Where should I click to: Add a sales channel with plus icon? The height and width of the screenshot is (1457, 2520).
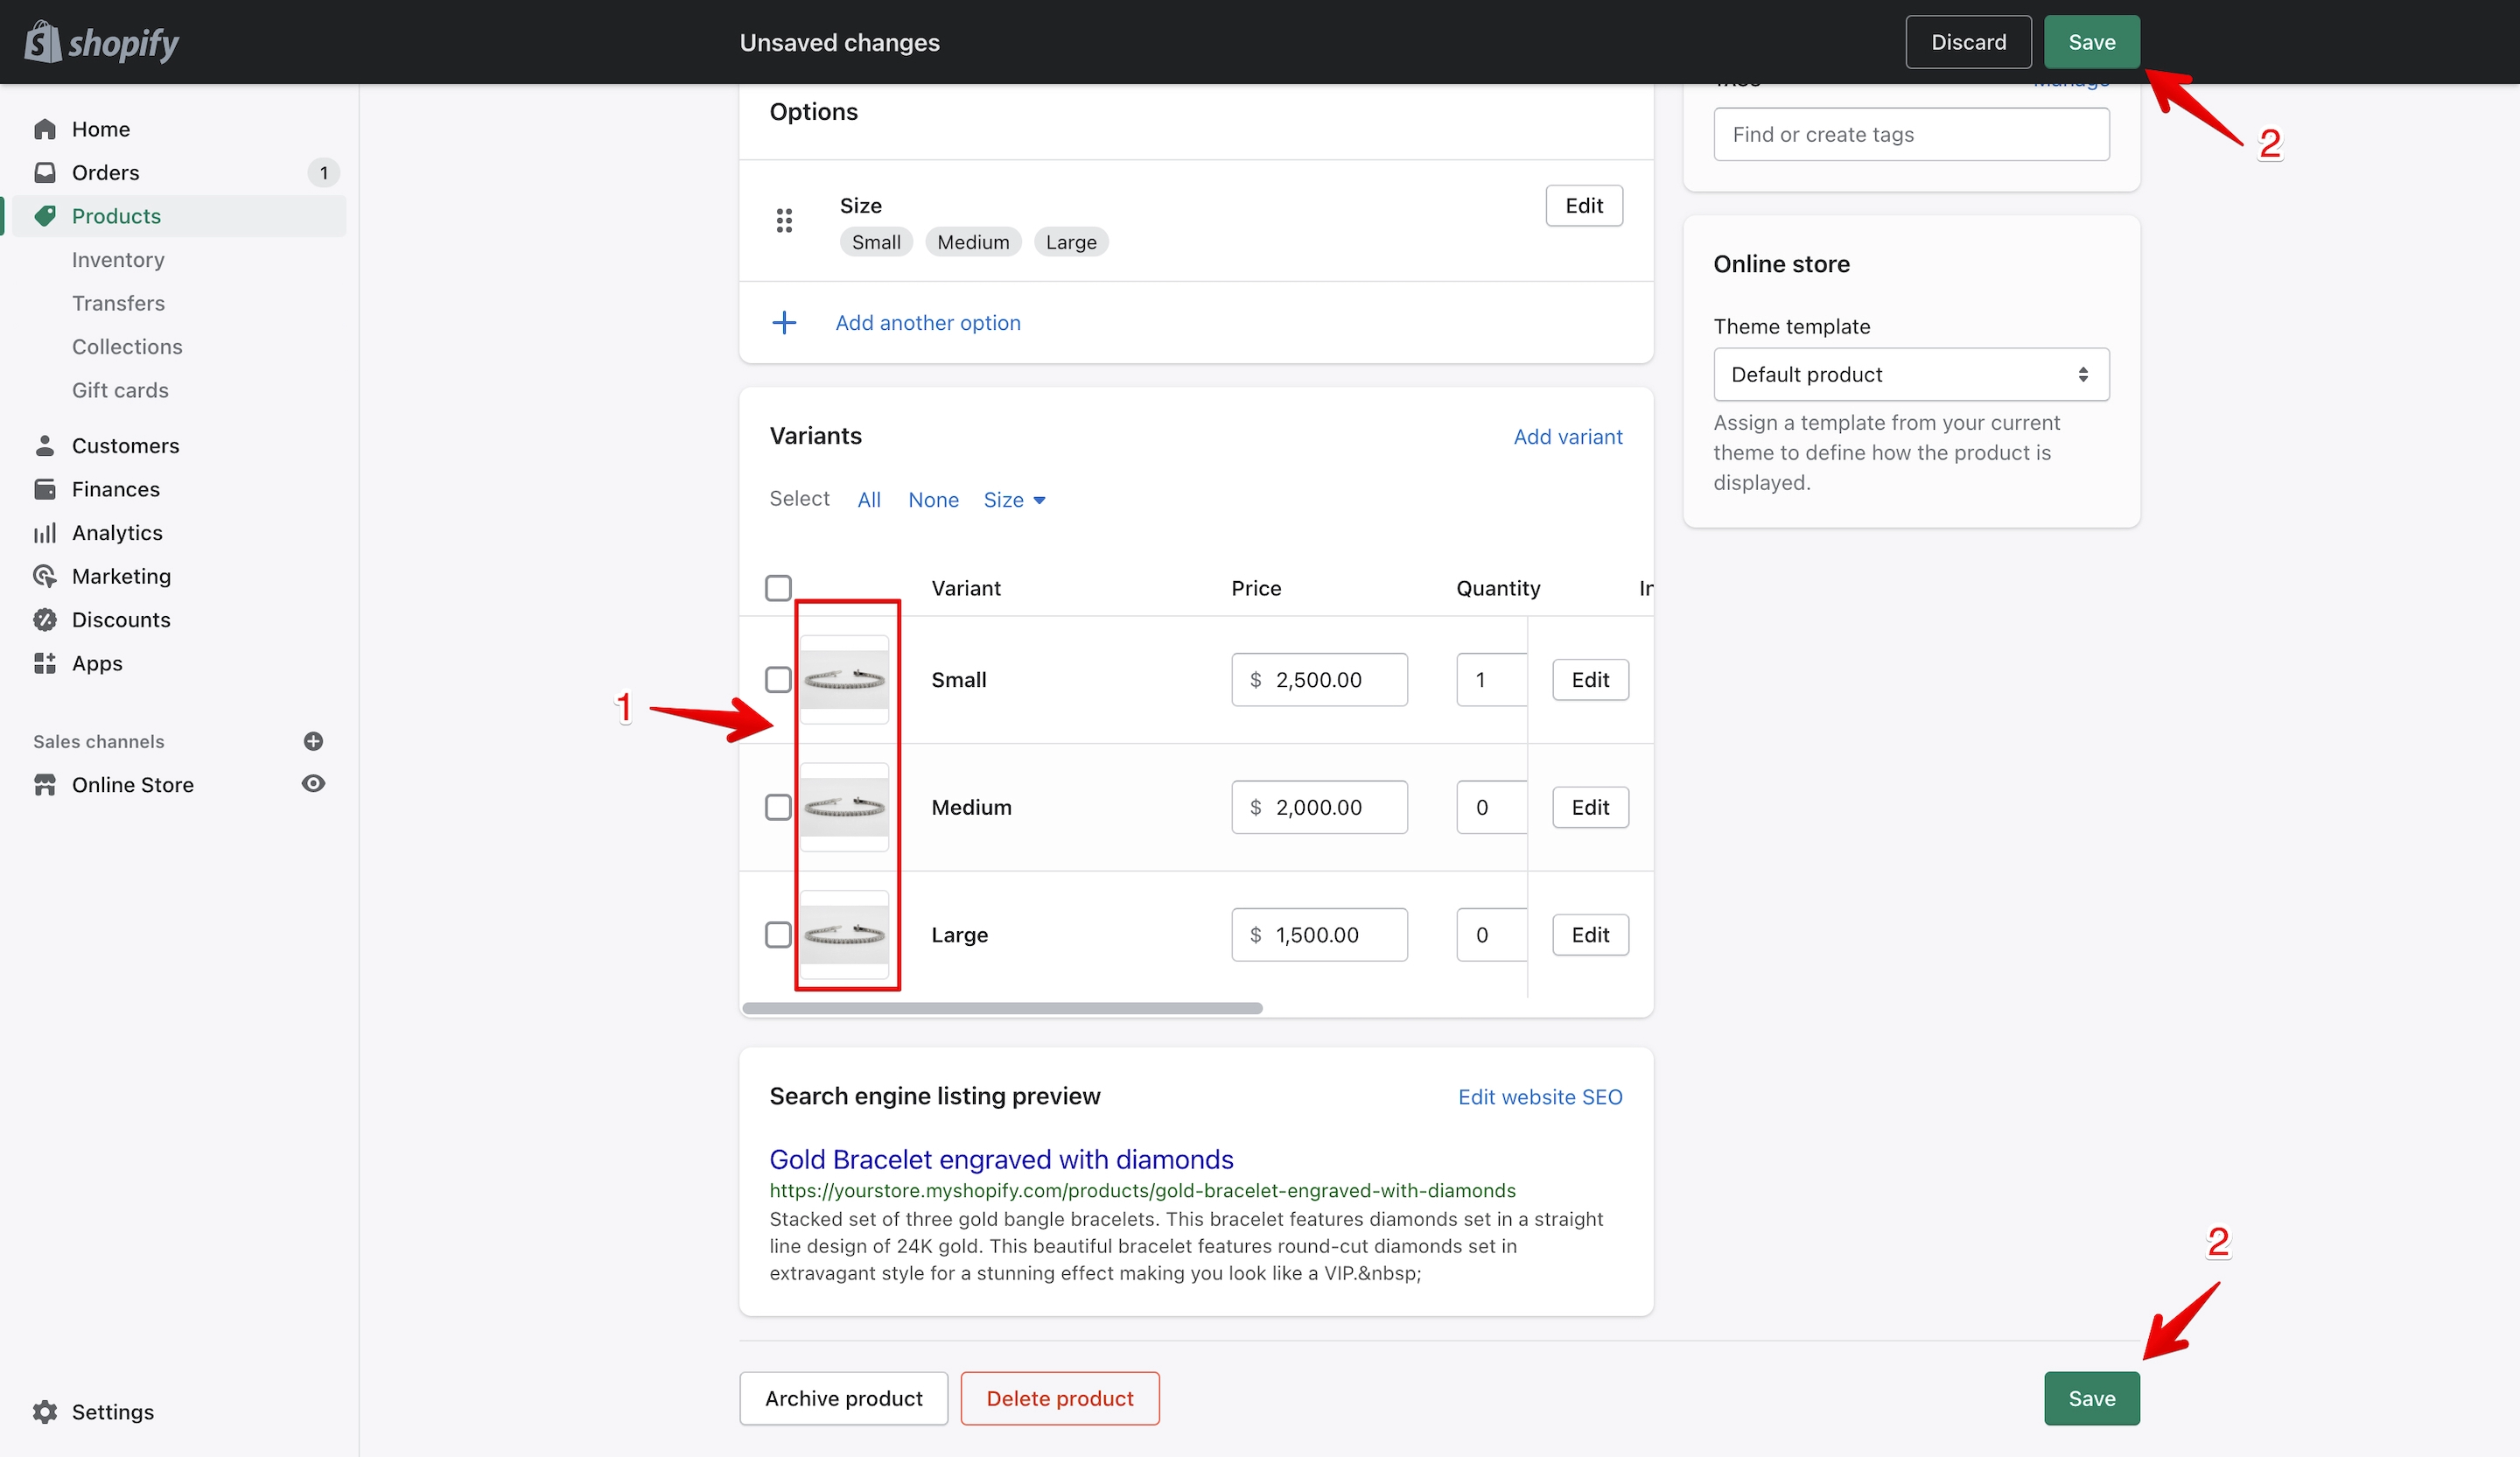(313, 741)
